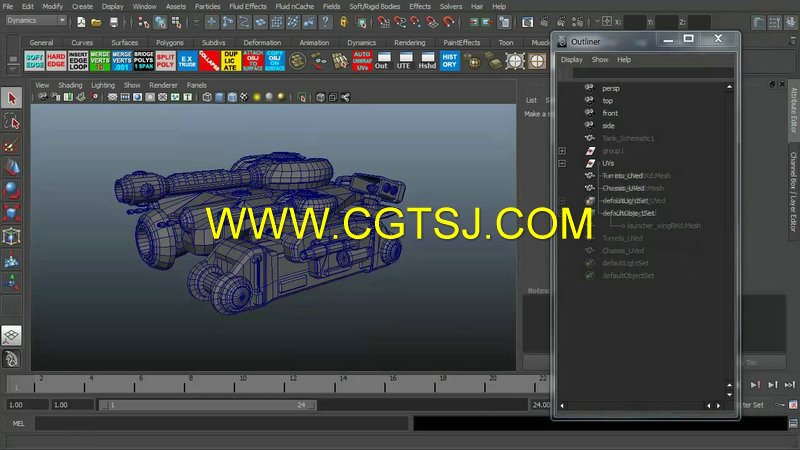Click the EXTRUDE shelf button
This screenshot has height=450, width=800.
(x=187, y=61)
